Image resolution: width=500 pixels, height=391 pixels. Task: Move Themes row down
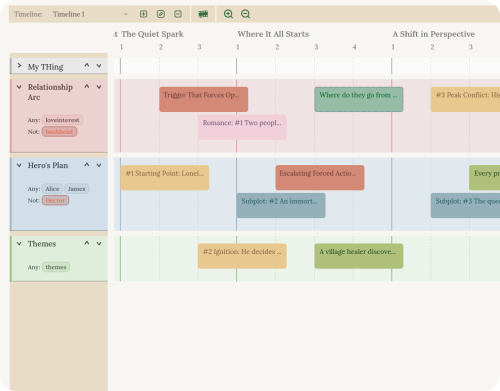[99, 244]
